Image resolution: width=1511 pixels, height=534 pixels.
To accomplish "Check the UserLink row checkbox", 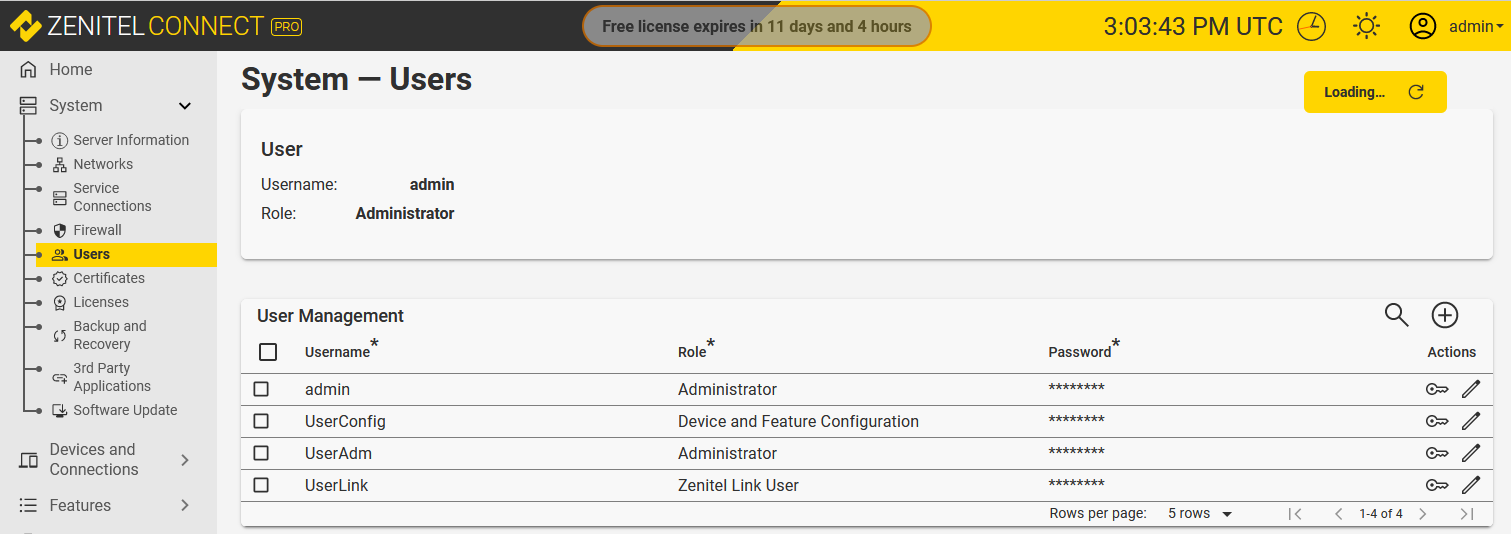I will (x=261, y=485).
